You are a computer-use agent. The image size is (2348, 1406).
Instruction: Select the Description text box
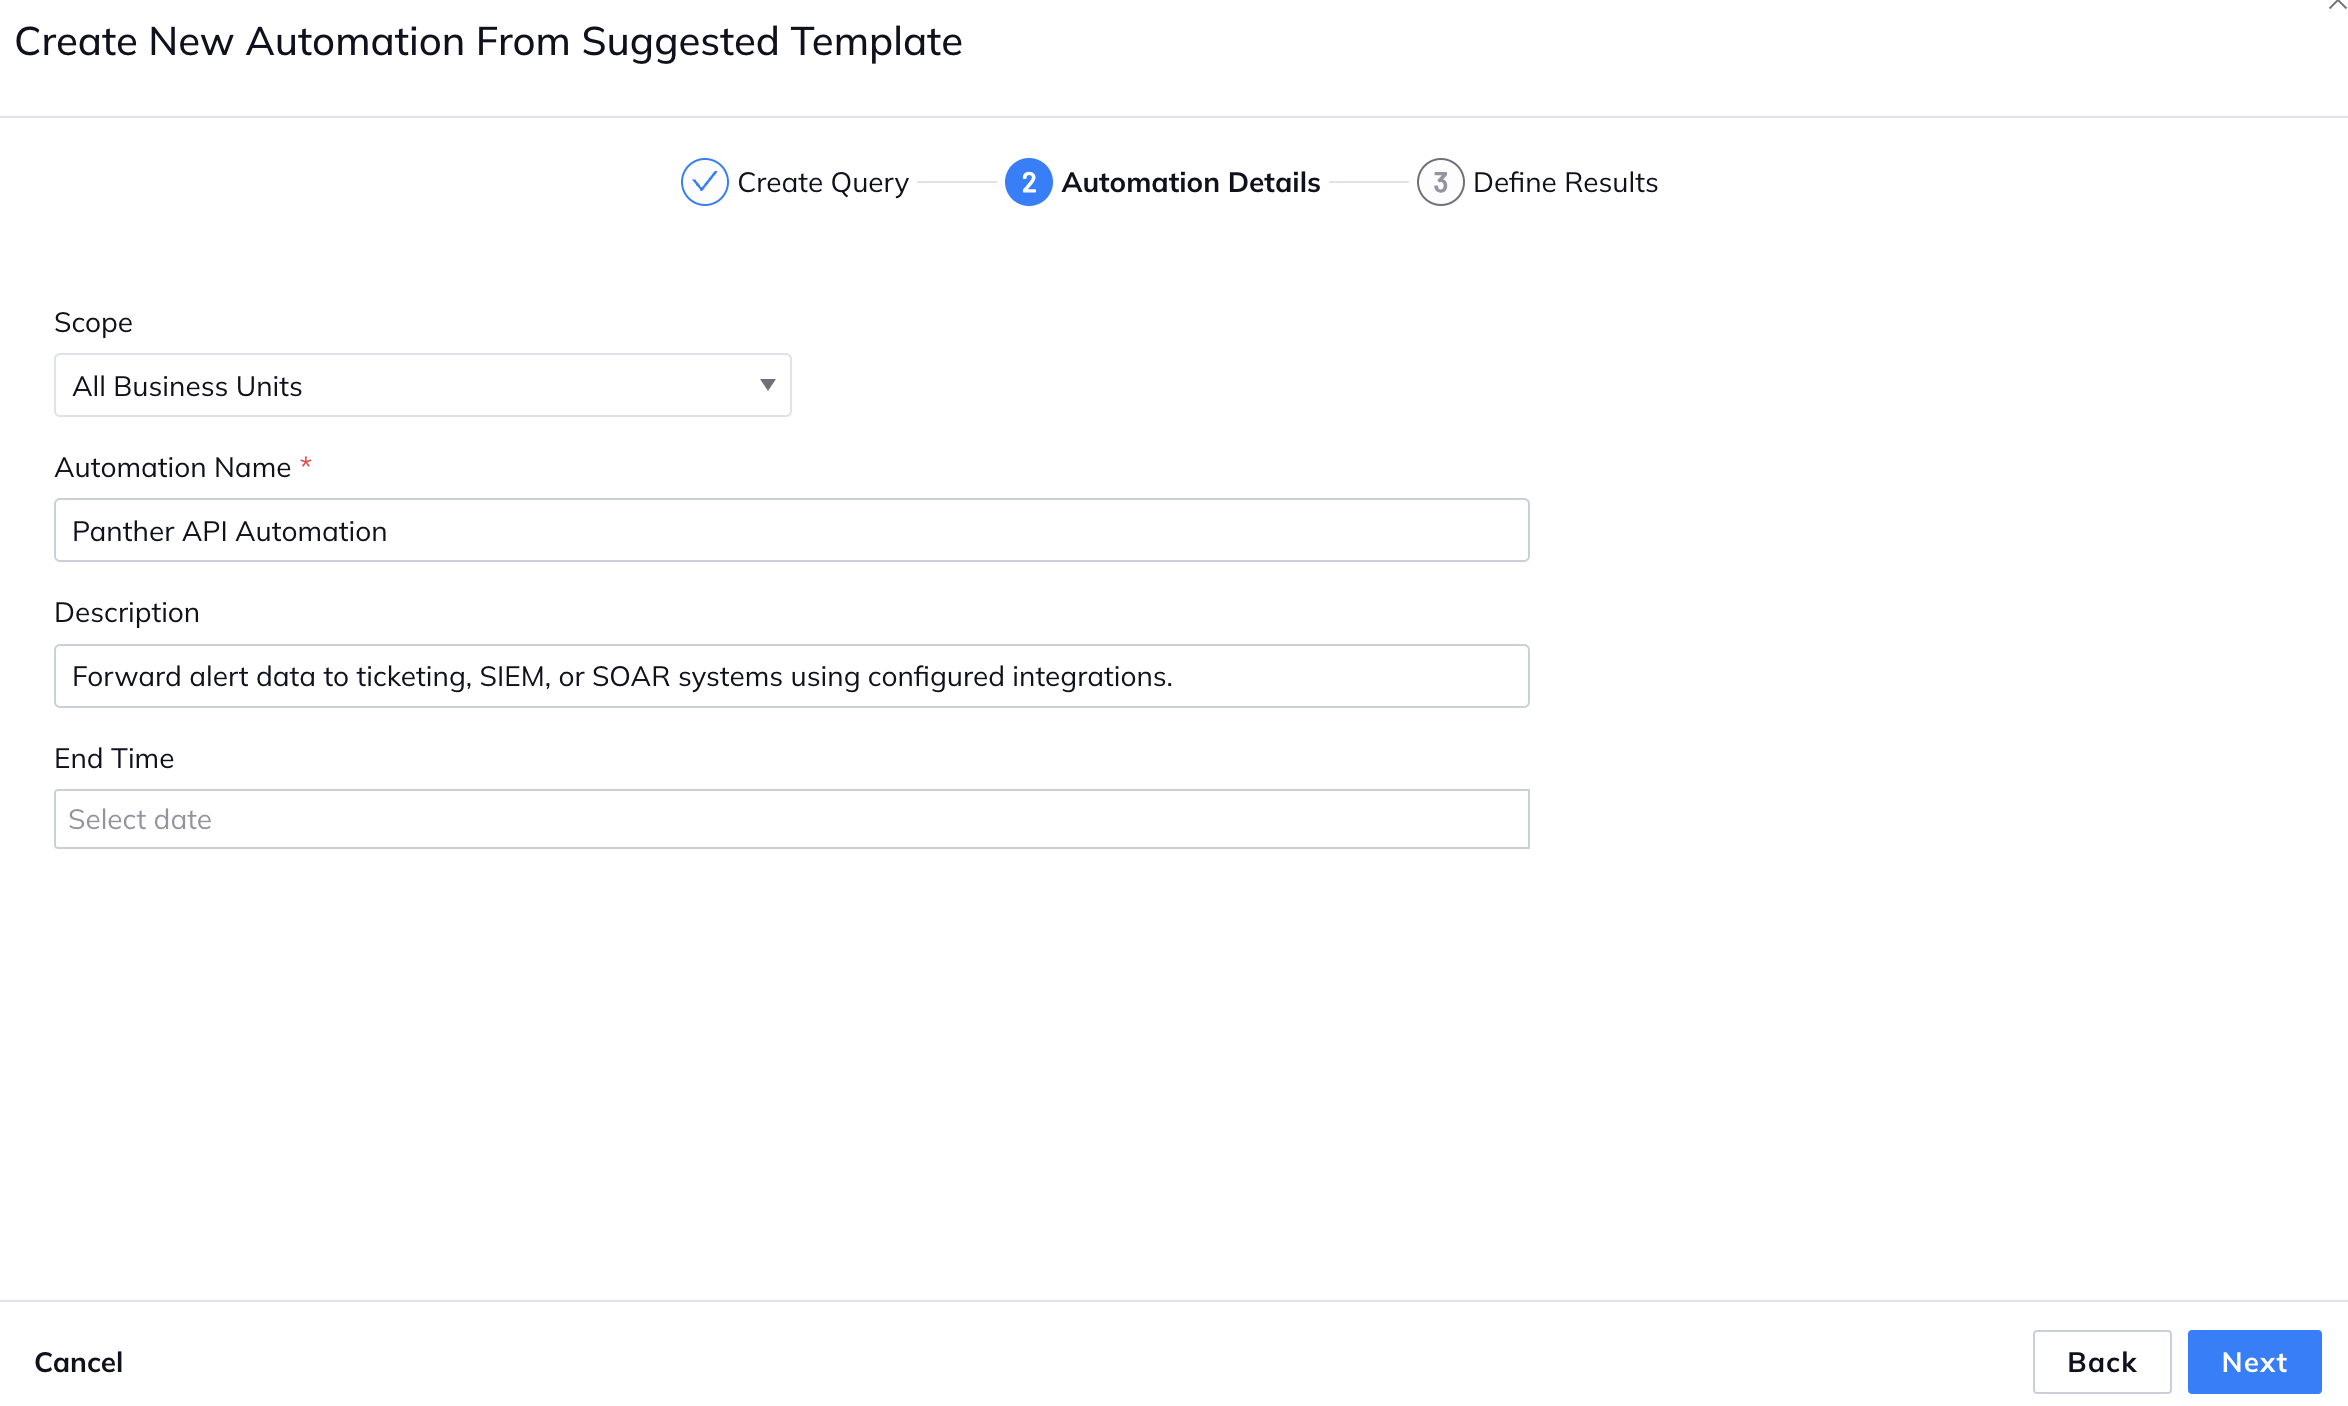[790, 675]
